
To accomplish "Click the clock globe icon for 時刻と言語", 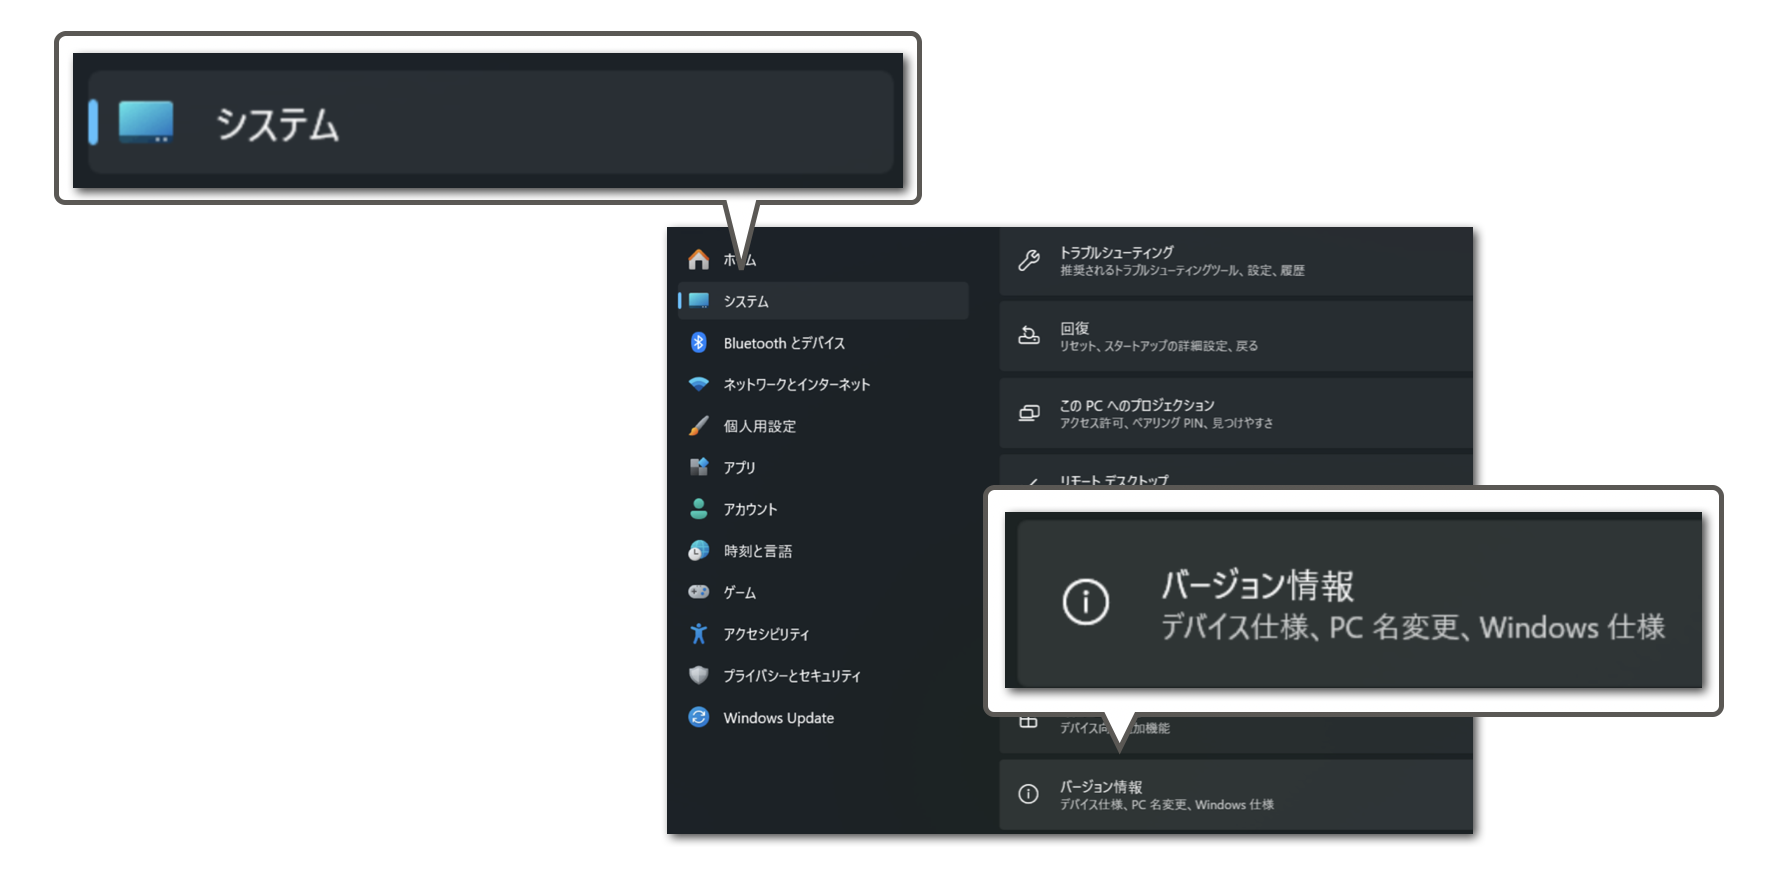I will pos(698,551).
